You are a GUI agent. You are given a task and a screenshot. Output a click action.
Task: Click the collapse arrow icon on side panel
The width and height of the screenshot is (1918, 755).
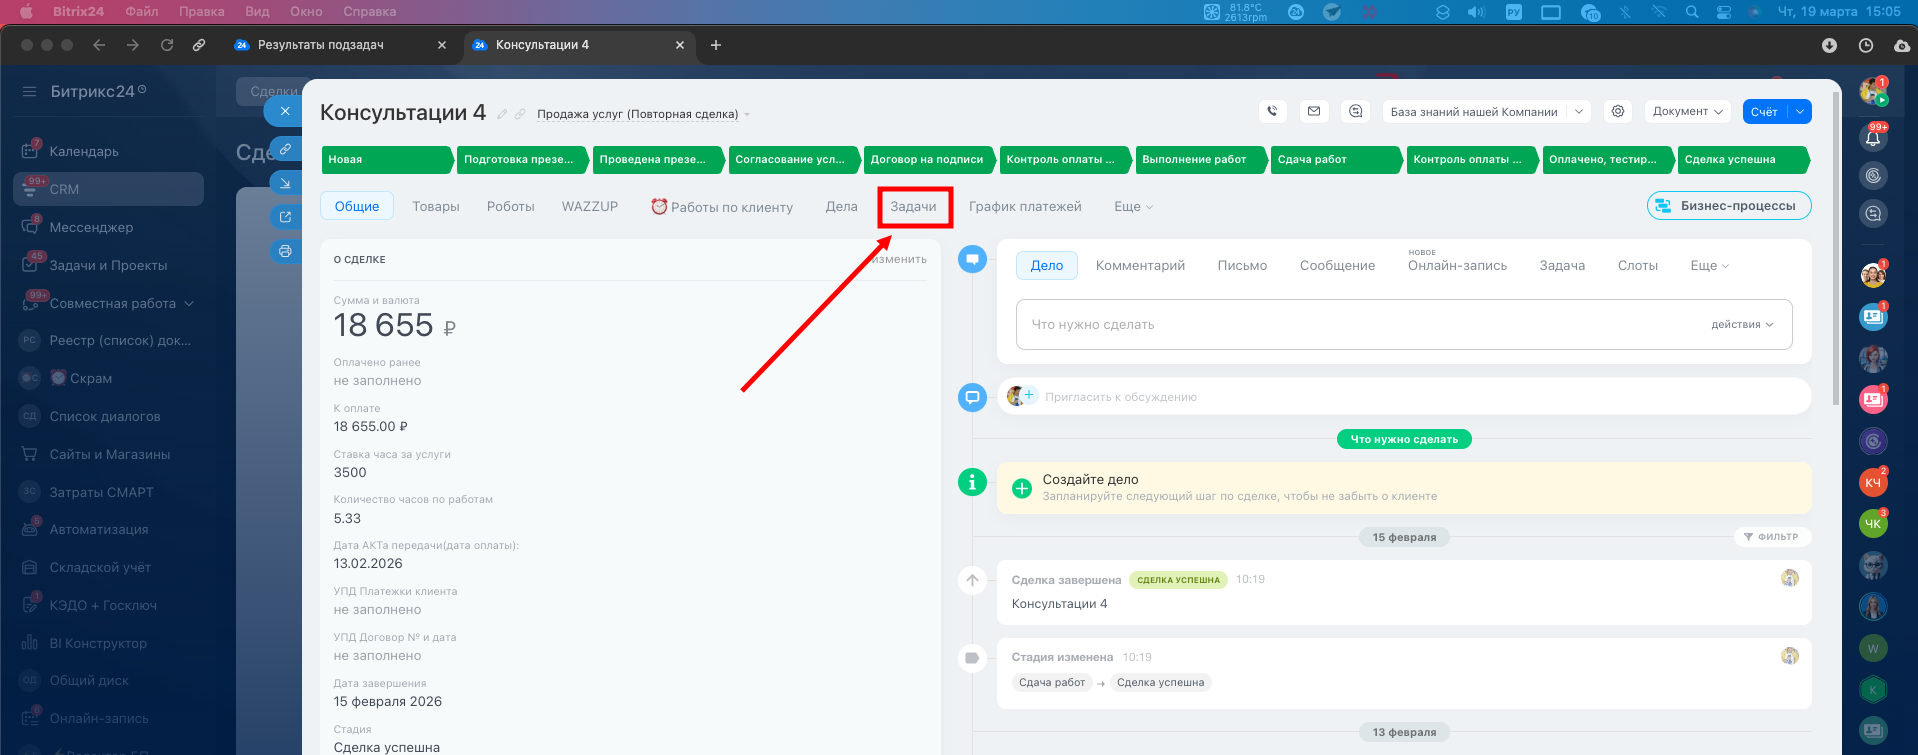point(285,183)
